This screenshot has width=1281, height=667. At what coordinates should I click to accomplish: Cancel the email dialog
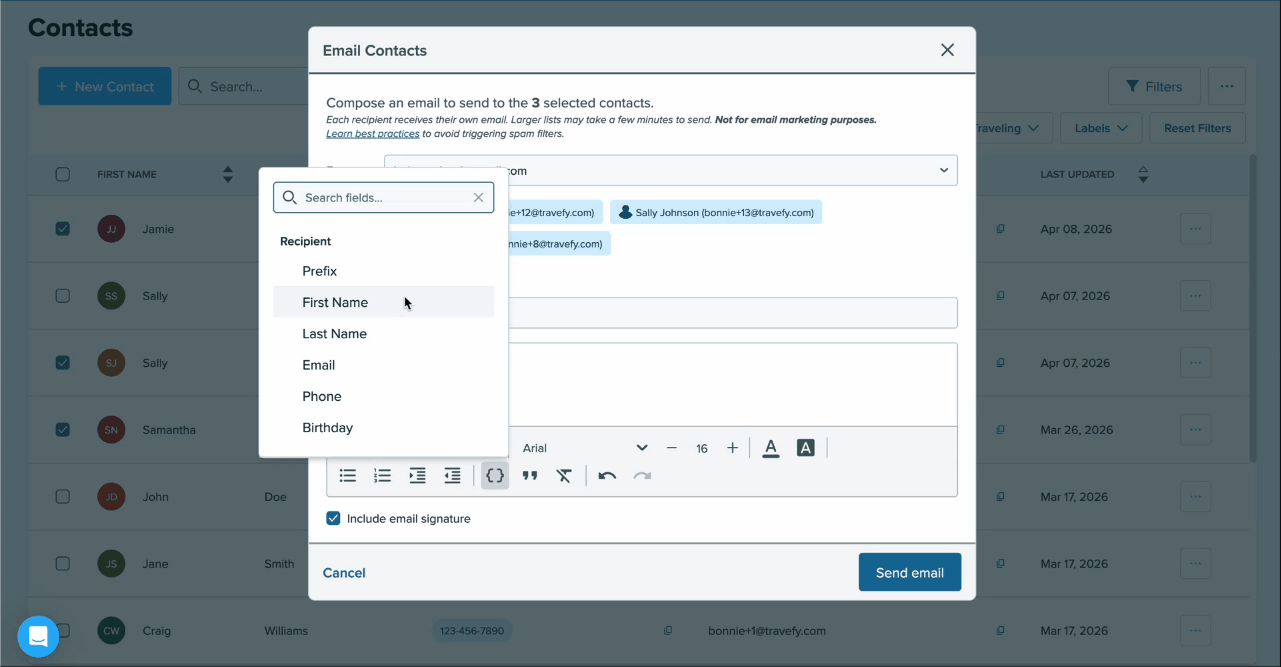click(344, 573)
